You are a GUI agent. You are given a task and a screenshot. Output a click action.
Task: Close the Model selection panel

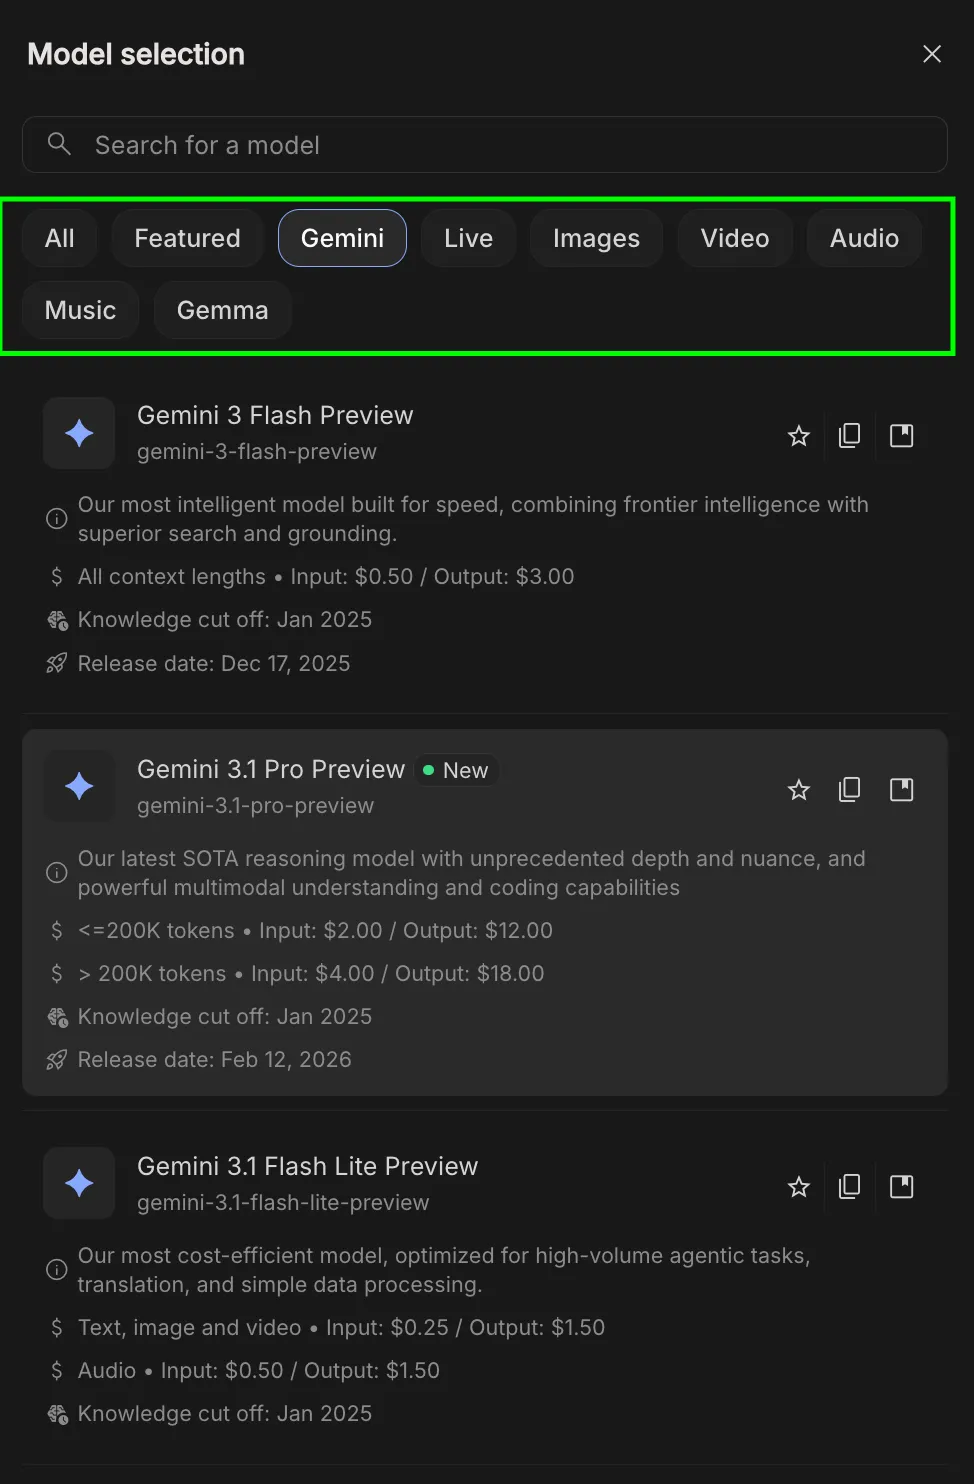[x=932, y=54]
